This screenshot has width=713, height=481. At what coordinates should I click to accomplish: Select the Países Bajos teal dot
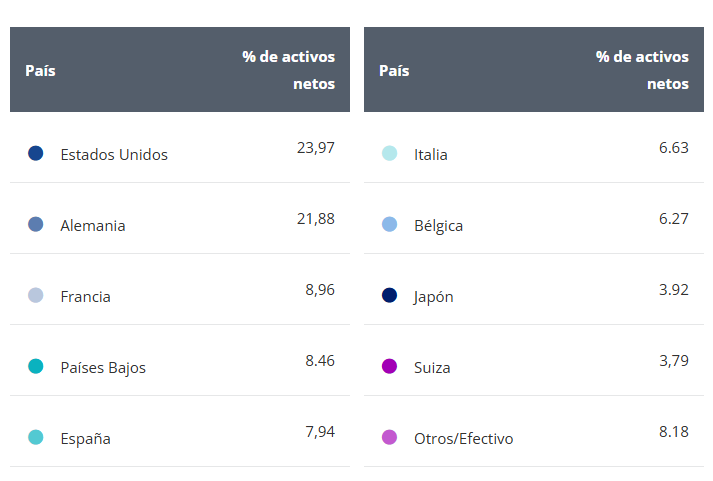[36, 367]
